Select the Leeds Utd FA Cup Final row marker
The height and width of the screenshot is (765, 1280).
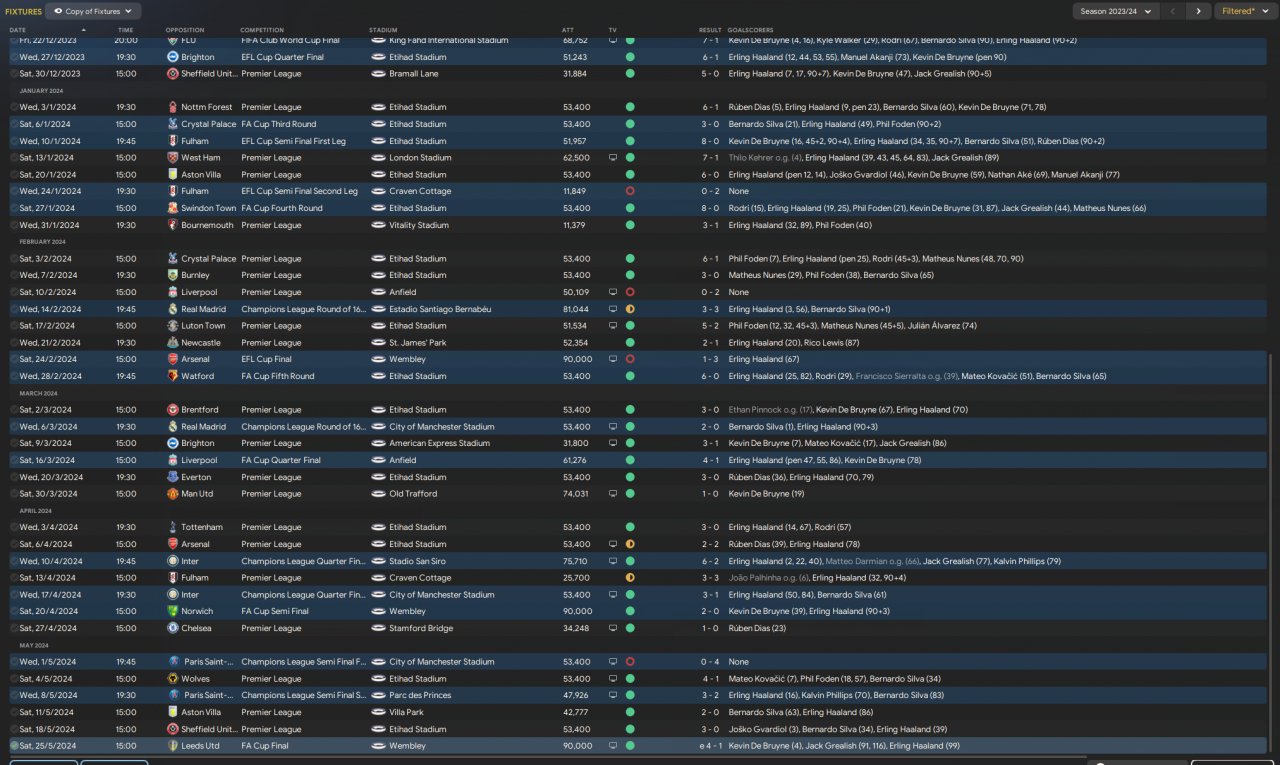14,746
